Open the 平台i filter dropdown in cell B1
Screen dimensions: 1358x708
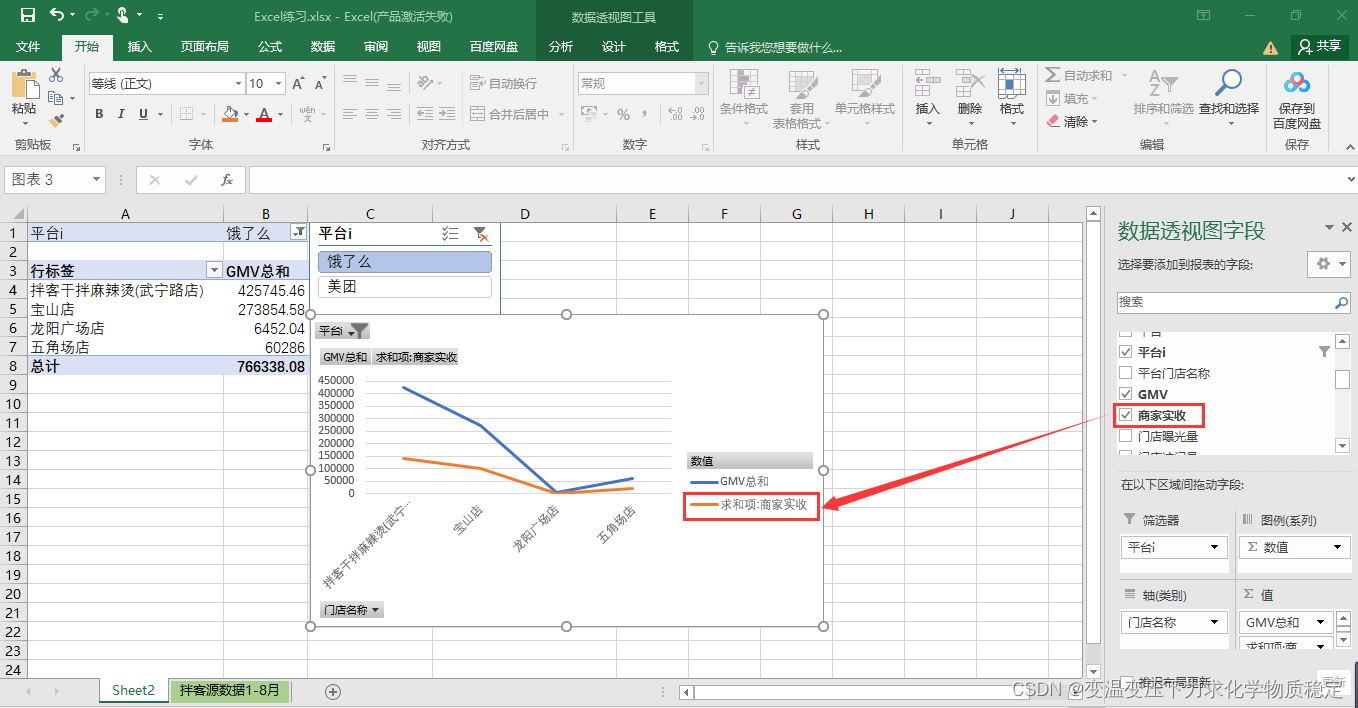click(298, 232)
